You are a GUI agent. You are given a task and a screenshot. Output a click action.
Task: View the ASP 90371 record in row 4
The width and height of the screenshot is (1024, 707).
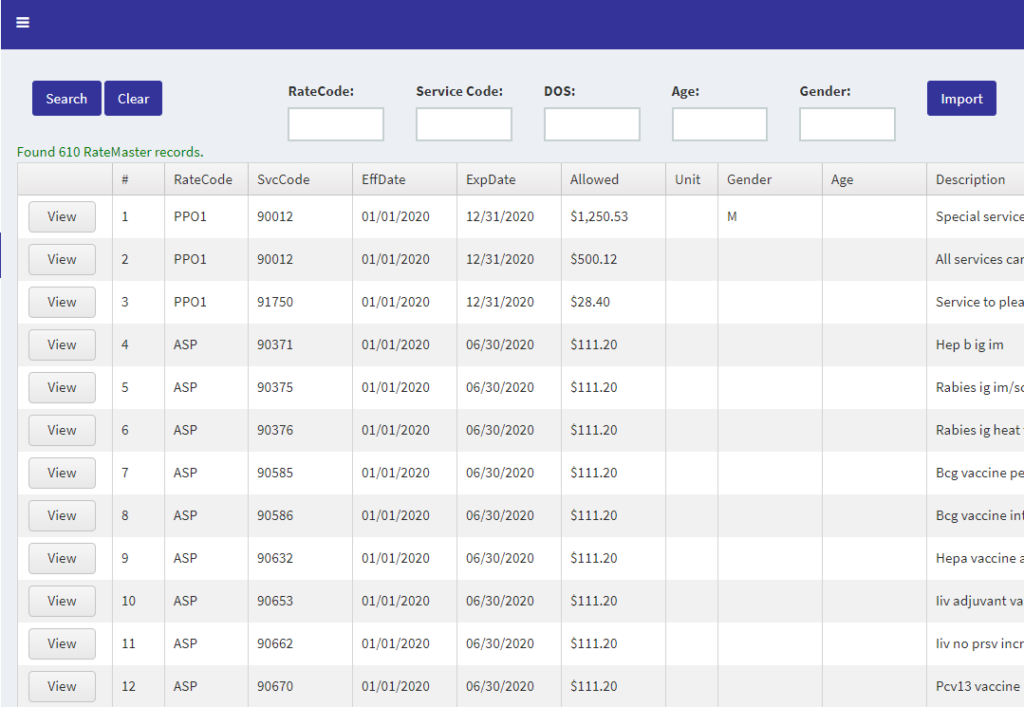point(62,345)
